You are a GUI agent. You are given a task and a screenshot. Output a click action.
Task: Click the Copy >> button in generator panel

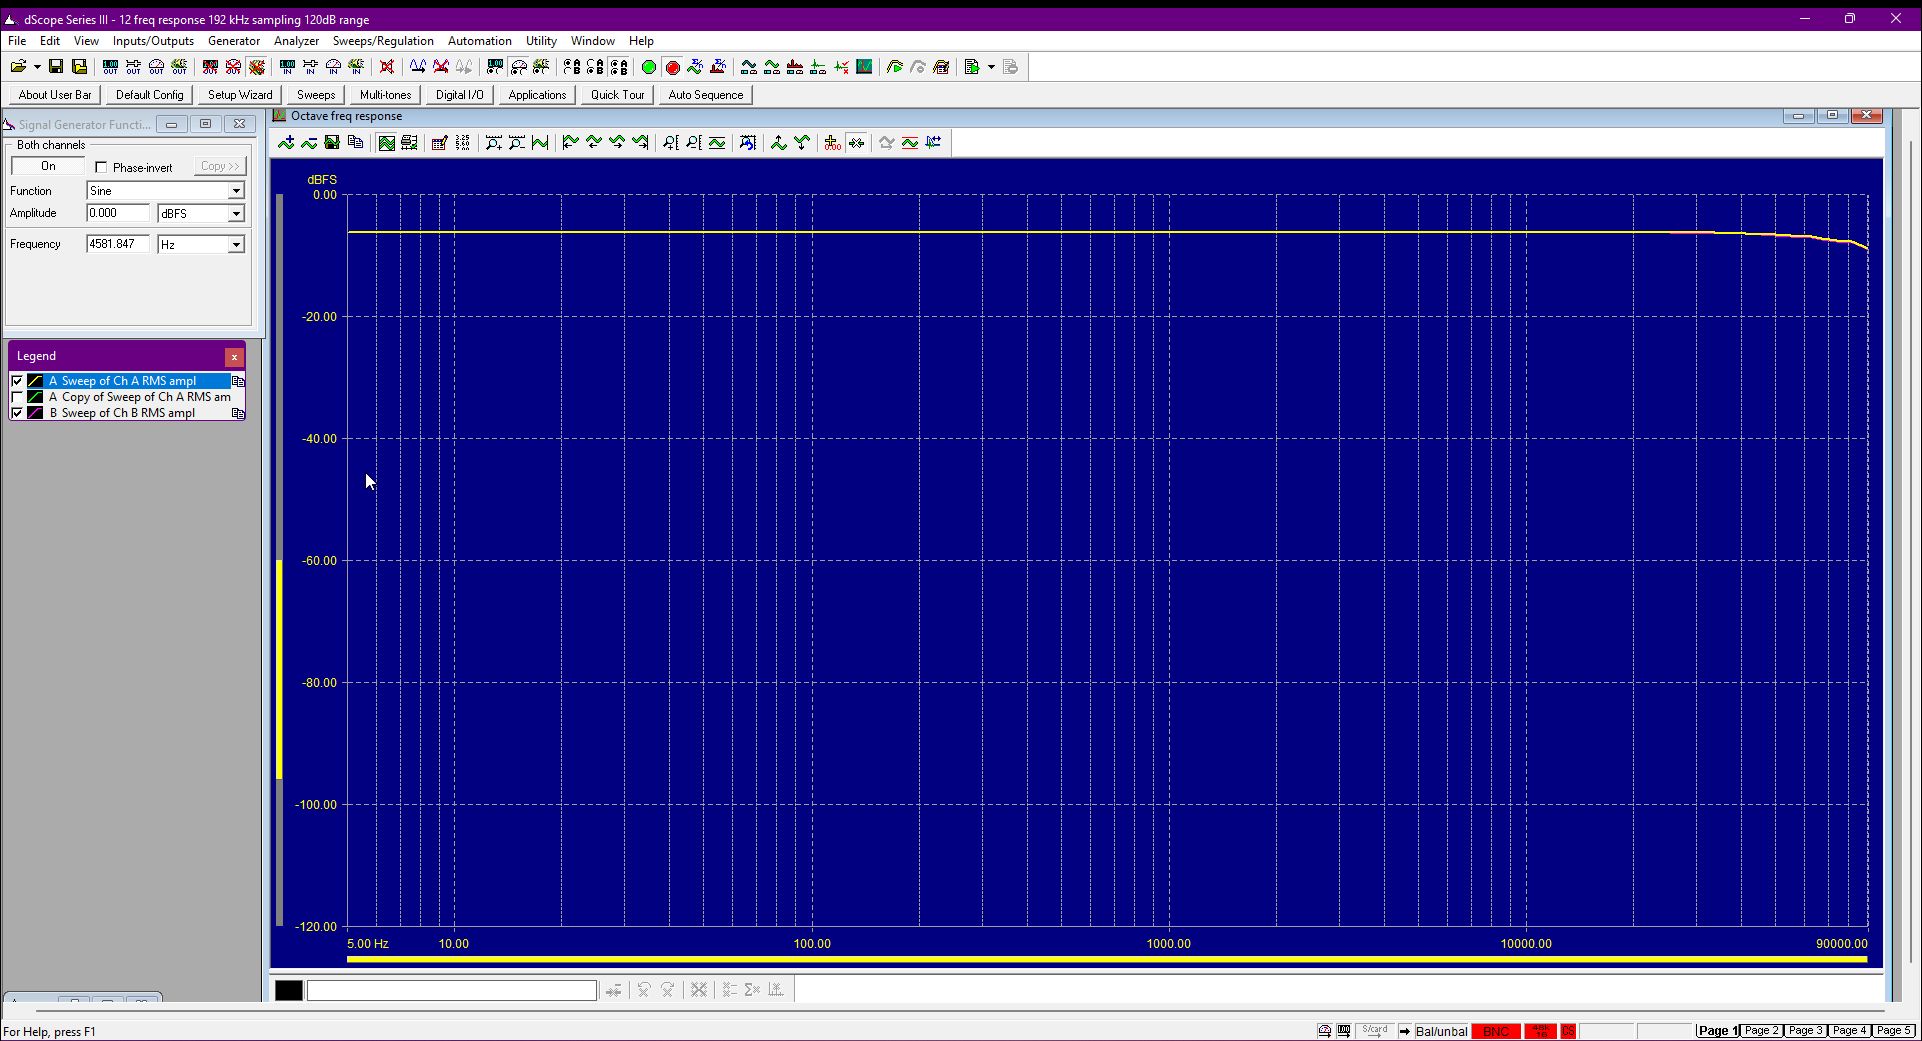pos(220,167)
